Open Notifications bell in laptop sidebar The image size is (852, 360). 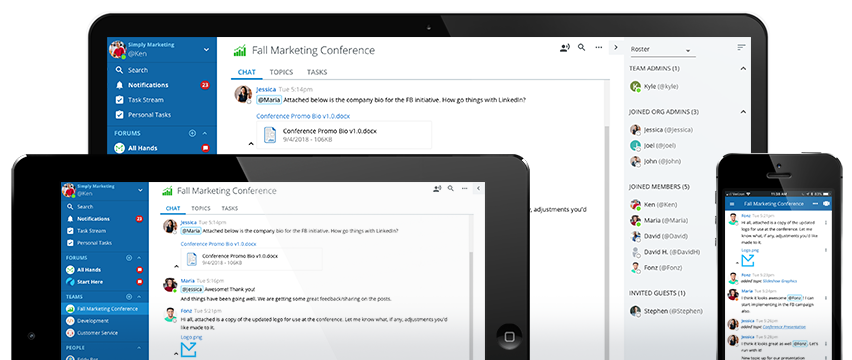pyautogui.click(x=120, y=85)
